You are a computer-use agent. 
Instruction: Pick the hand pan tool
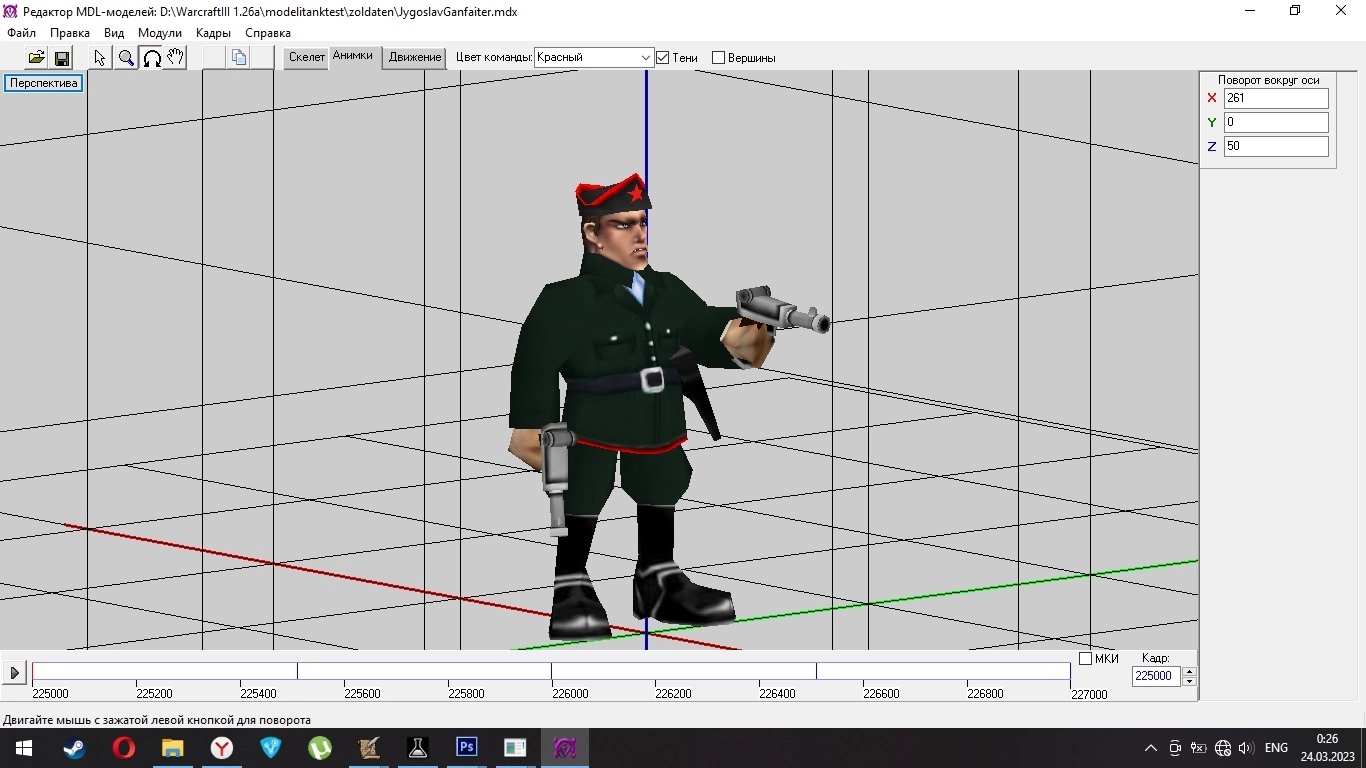pyautogui.click(x=176, y=58)
